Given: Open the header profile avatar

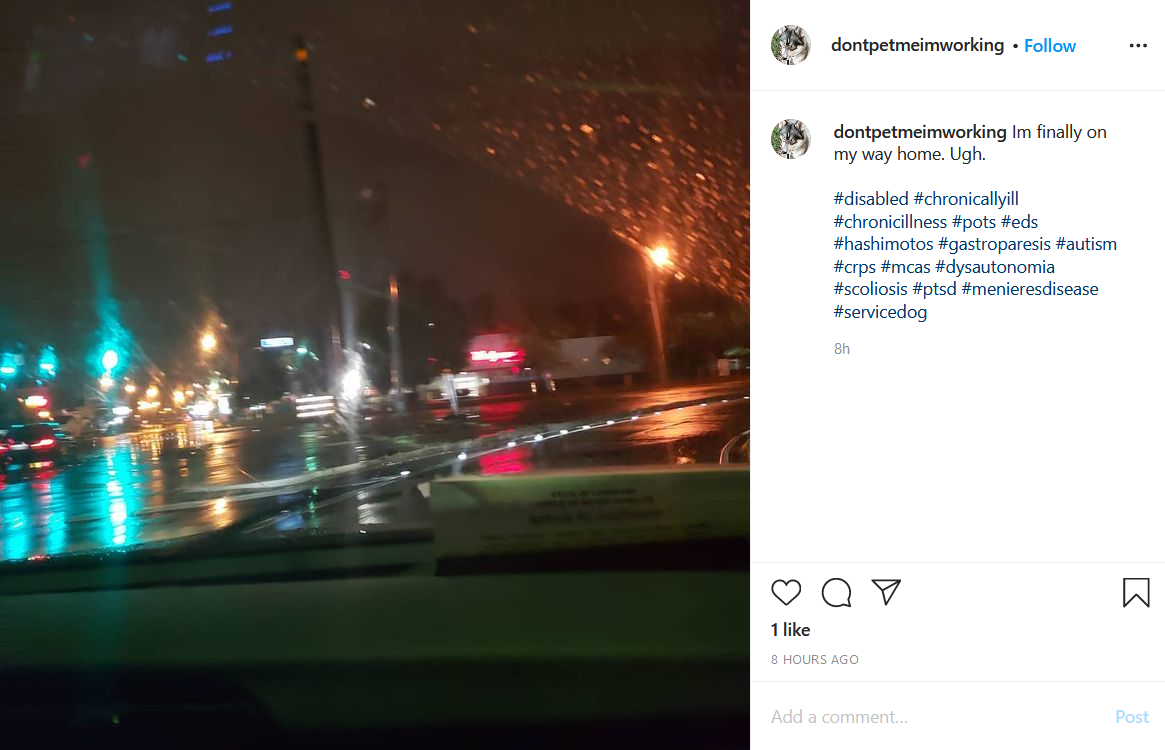Looking at the screenshot, I should coord(791,45).
